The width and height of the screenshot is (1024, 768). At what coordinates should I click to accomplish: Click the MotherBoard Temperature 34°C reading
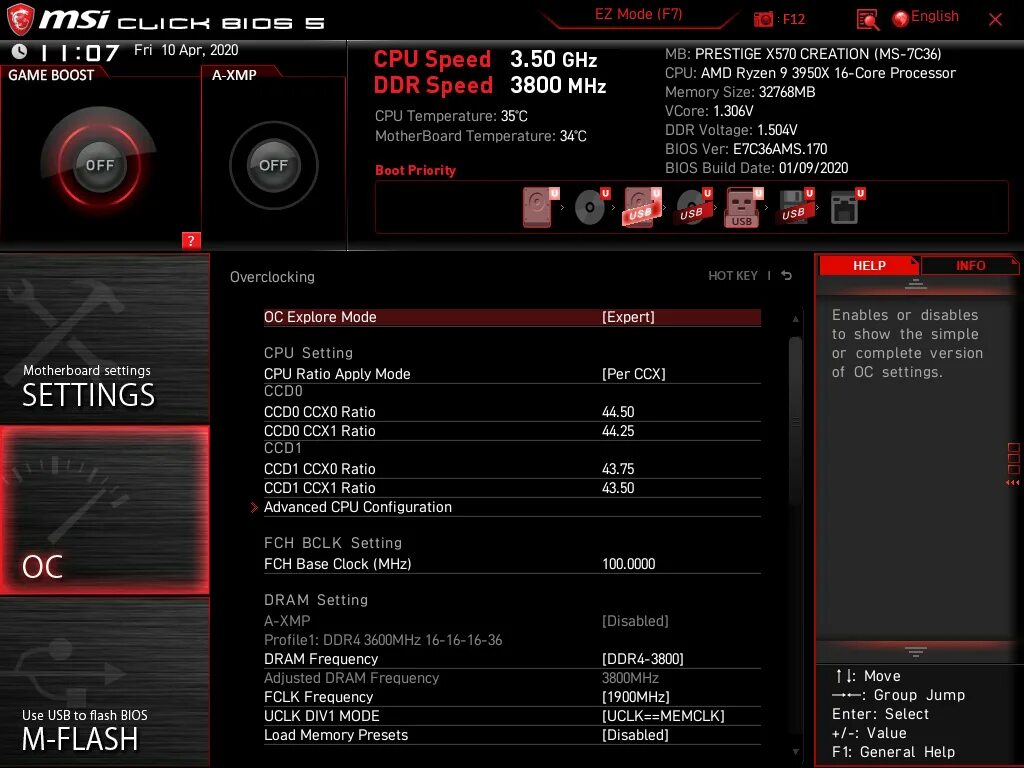481,136
